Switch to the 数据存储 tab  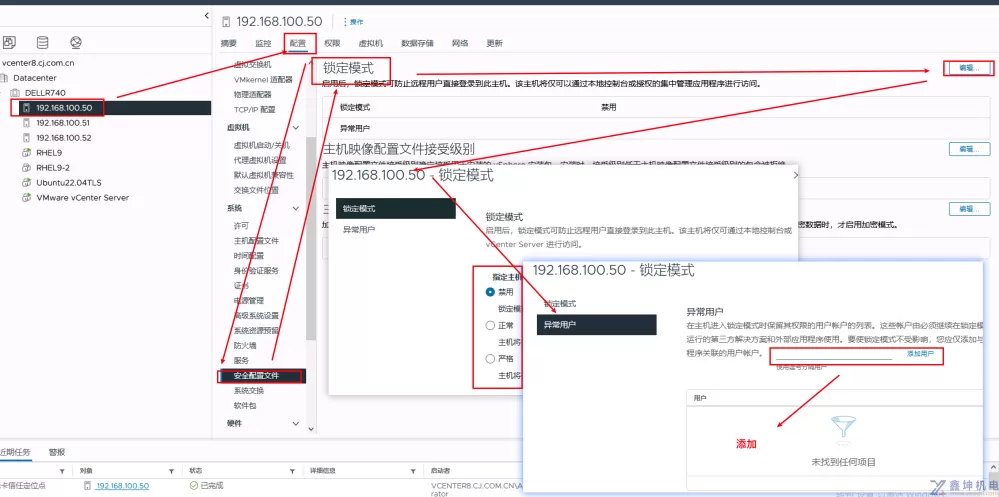(417, 43)
